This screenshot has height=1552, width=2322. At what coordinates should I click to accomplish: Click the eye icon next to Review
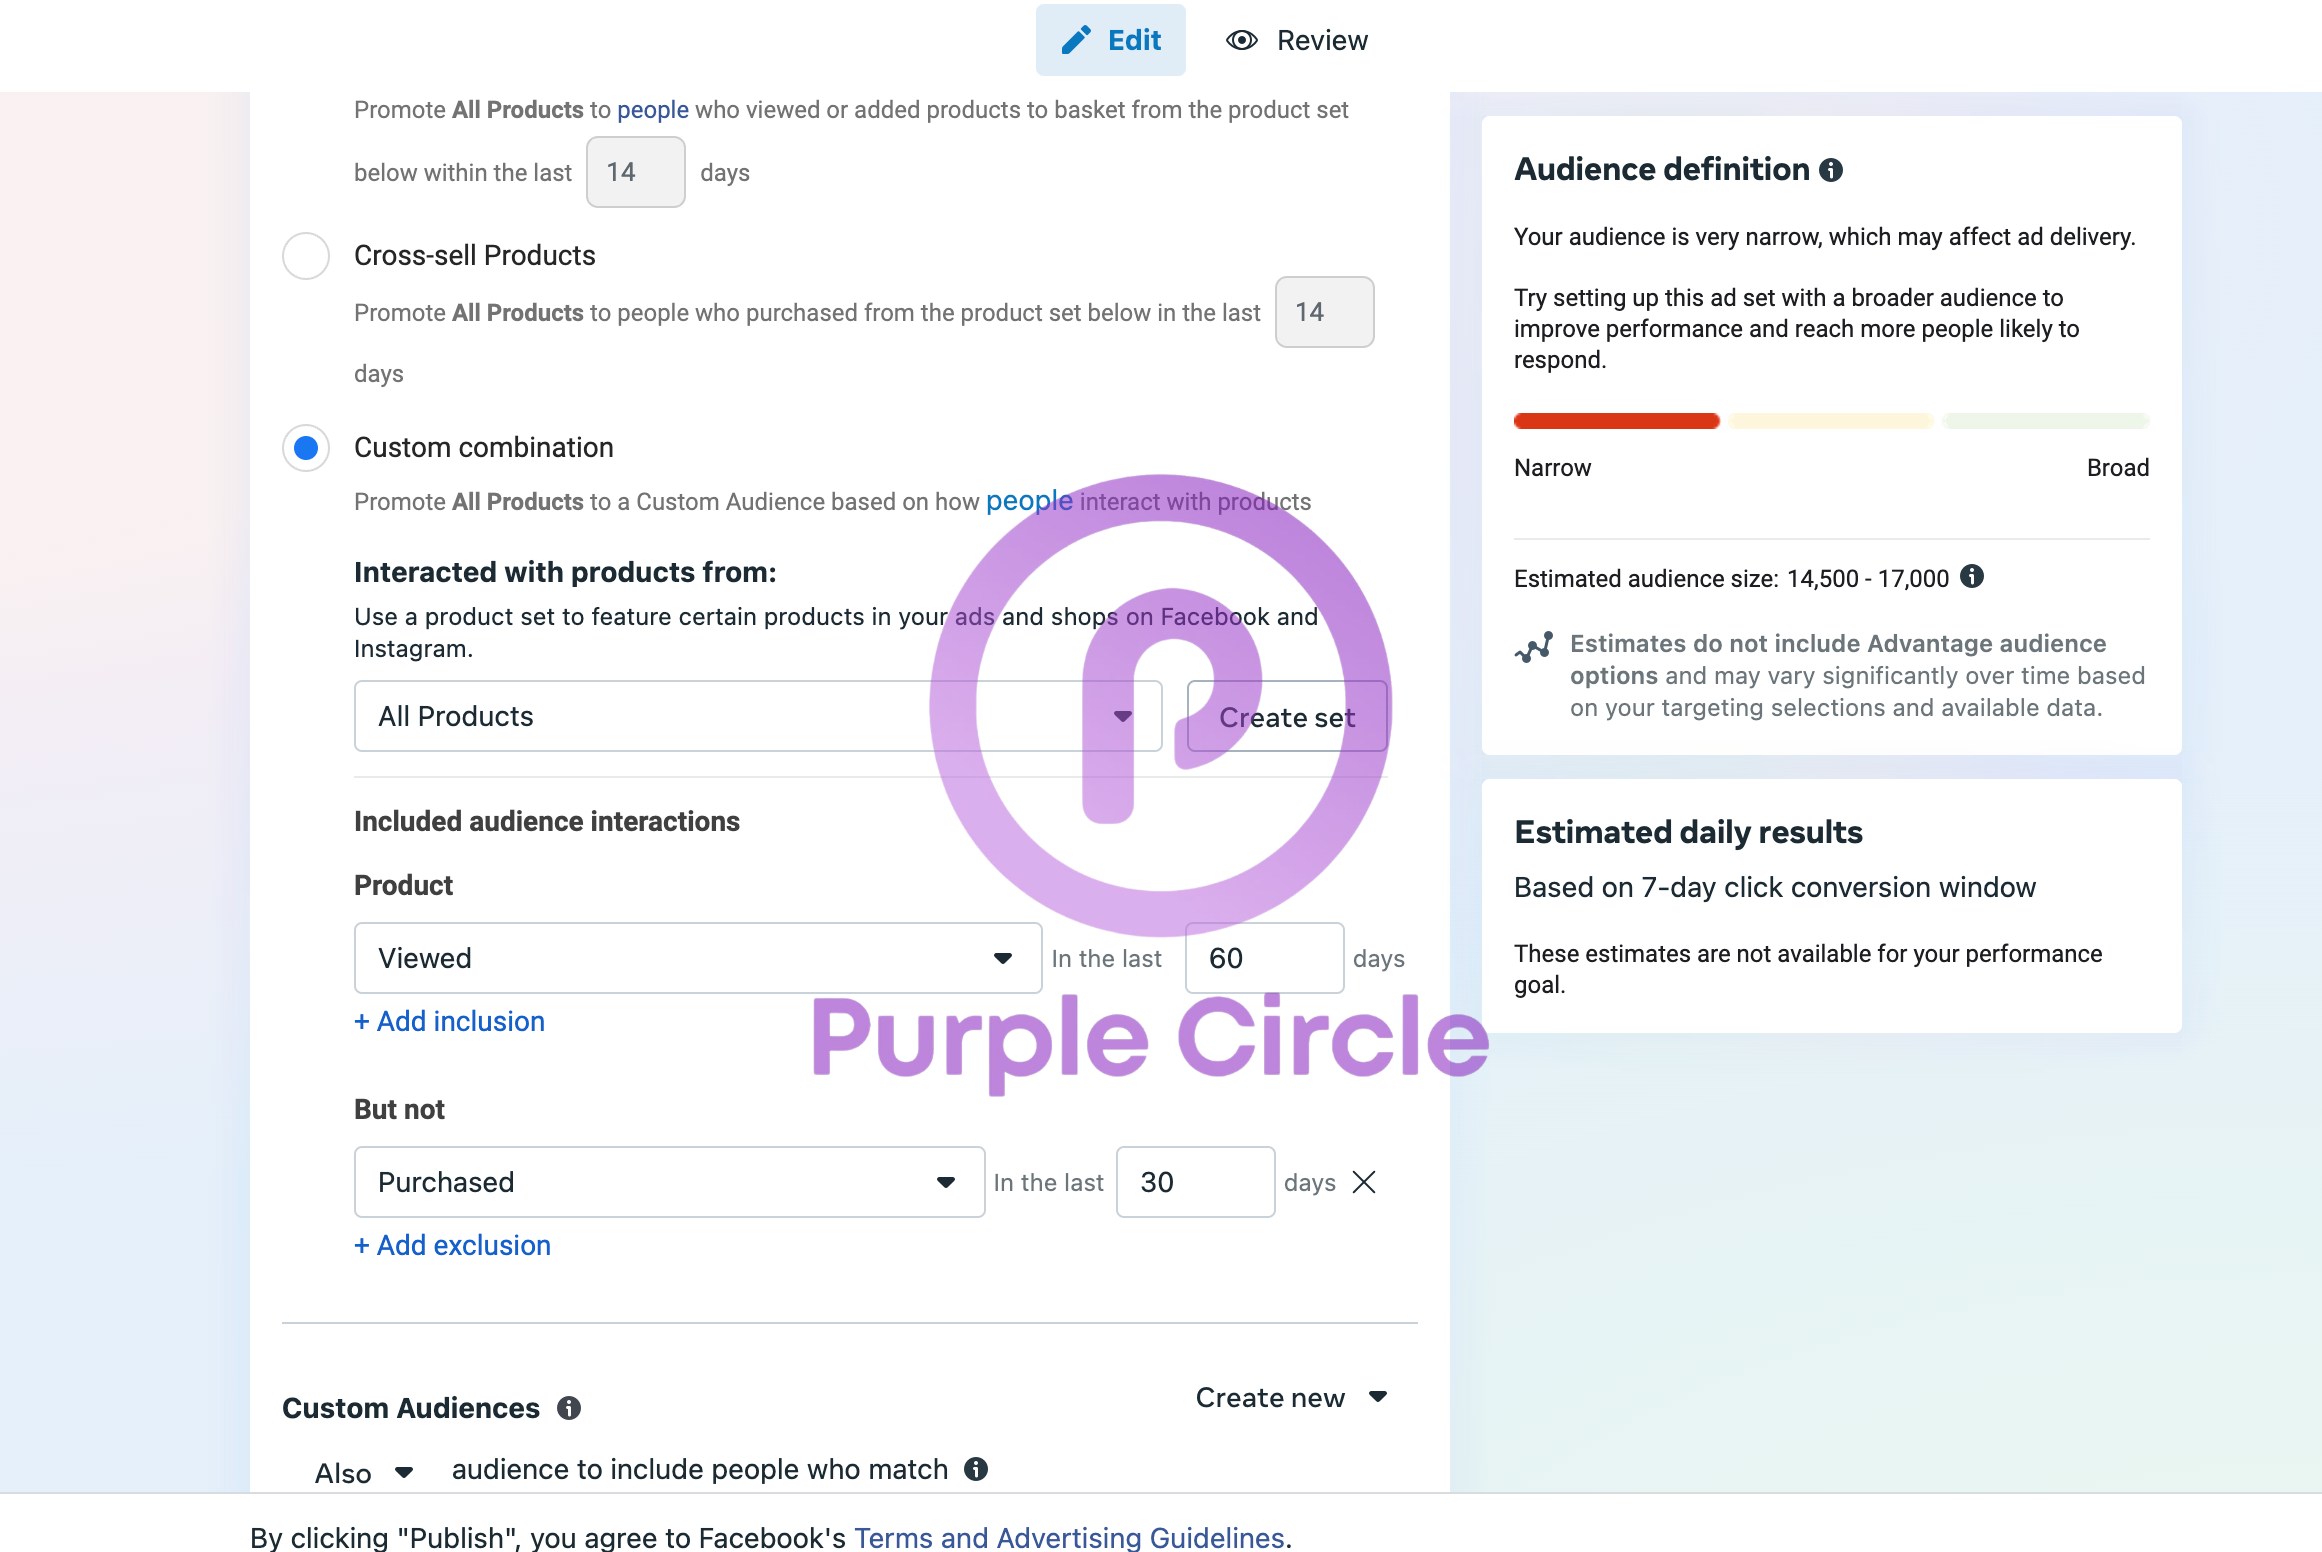pos(1242,40)
